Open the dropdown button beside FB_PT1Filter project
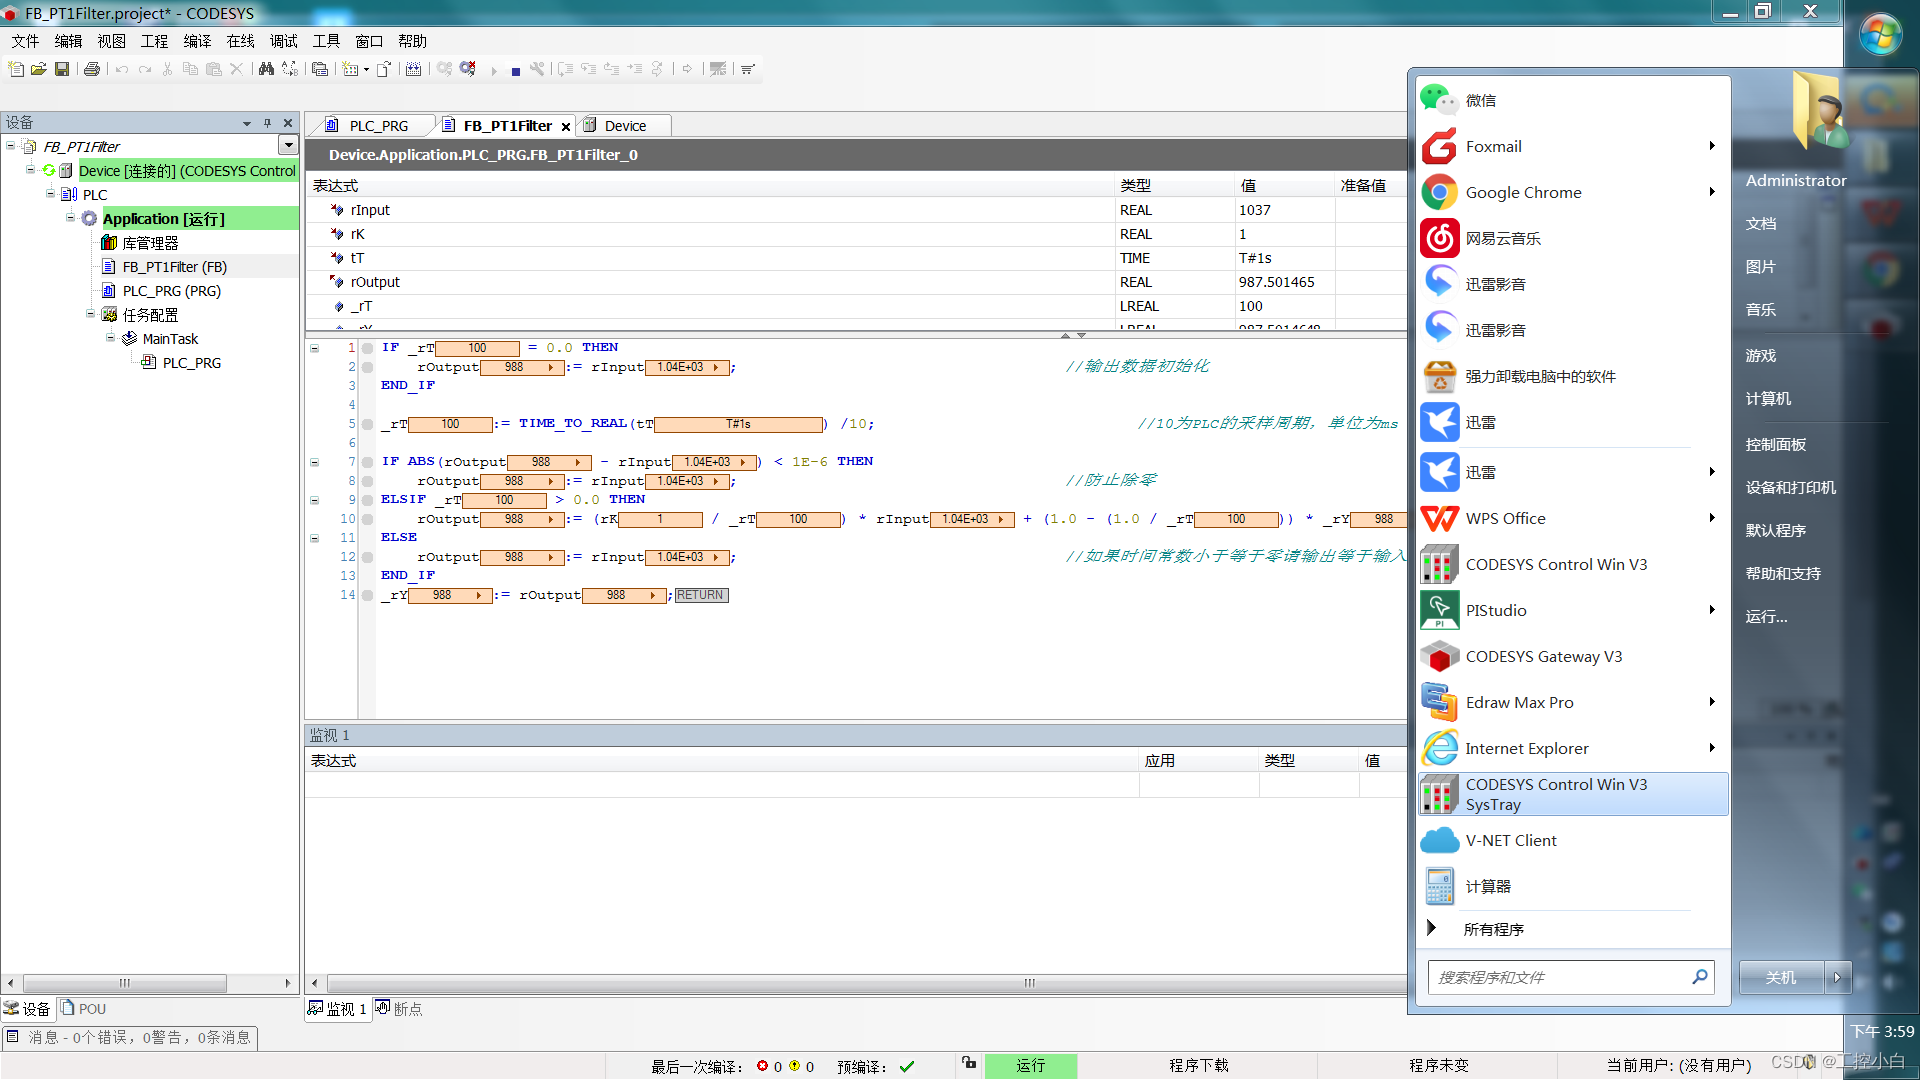The width and height of the screenshot is (1920, 1080). pos(289,146)
